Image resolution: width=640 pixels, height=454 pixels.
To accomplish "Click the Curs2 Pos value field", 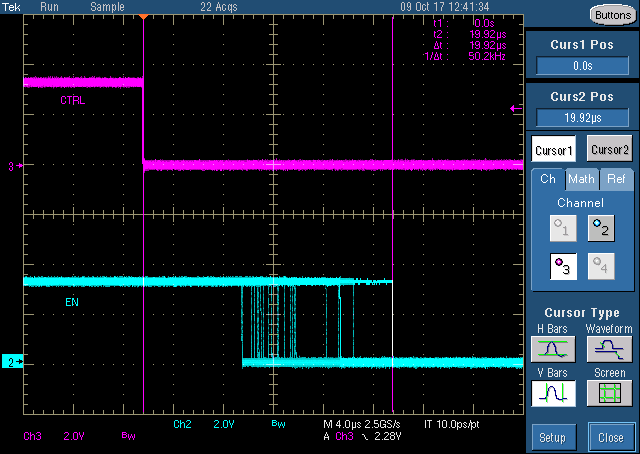I will pyautogui.click(x=582, y=118).
